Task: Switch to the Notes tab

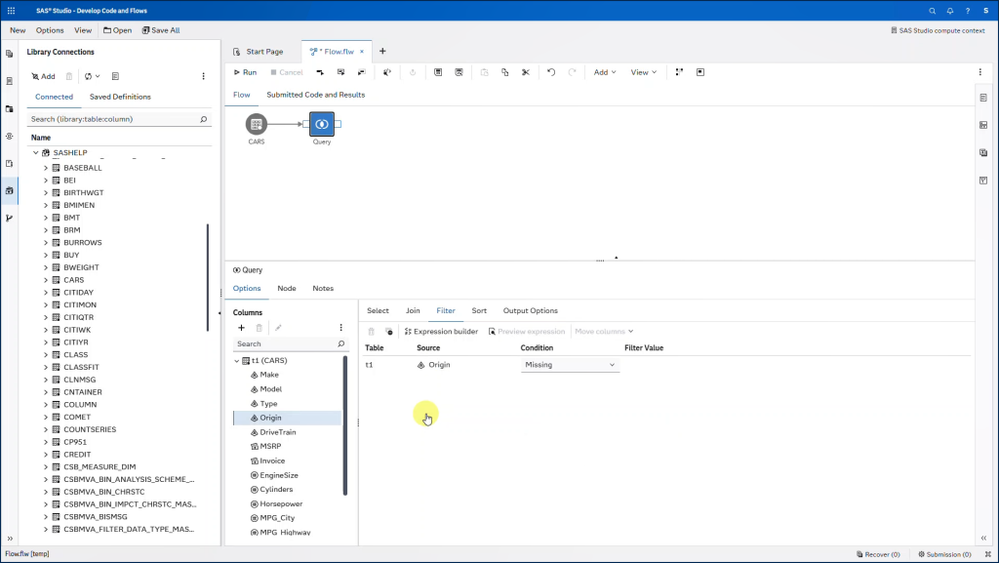Action: point(323,289)
